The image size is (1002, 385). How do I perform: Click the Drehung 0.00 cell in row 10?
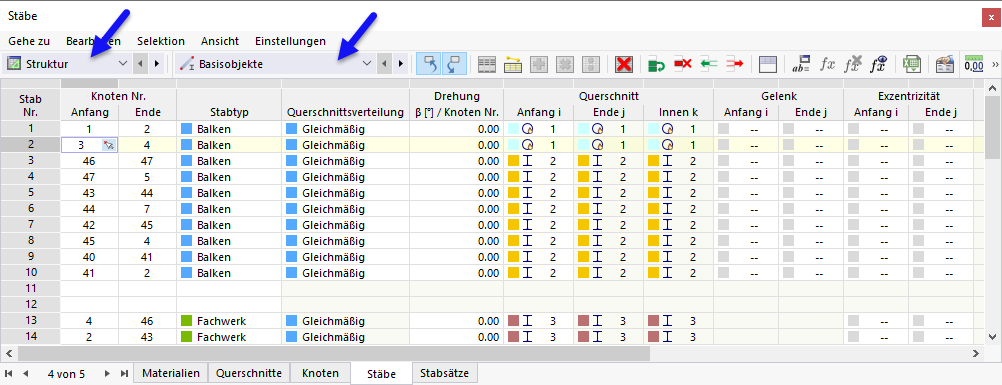tap(456, 273)
